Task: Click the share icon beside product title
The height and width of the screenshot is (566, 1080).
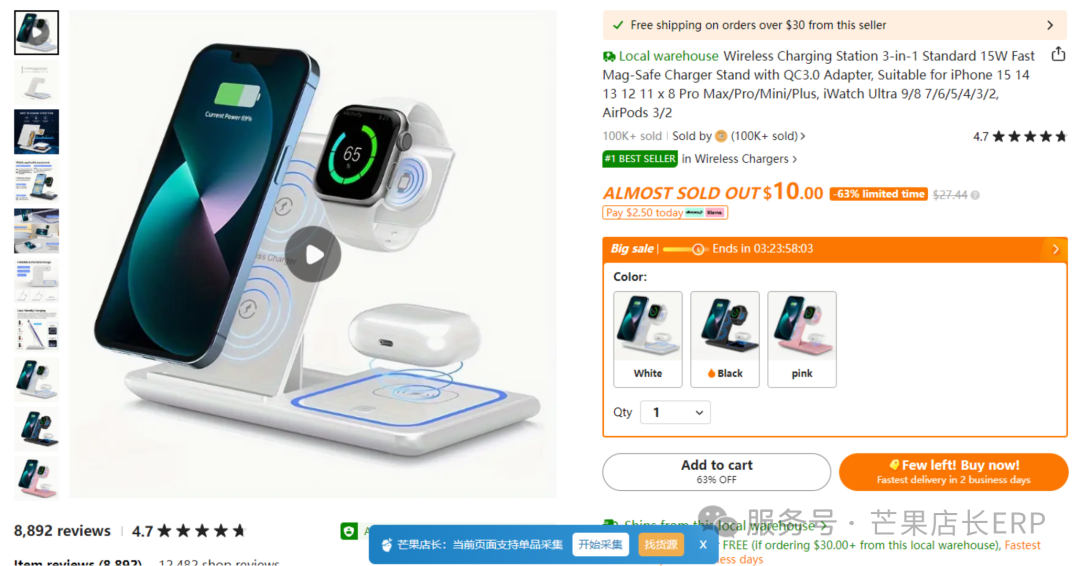Action: click(x=1058, y=54)
